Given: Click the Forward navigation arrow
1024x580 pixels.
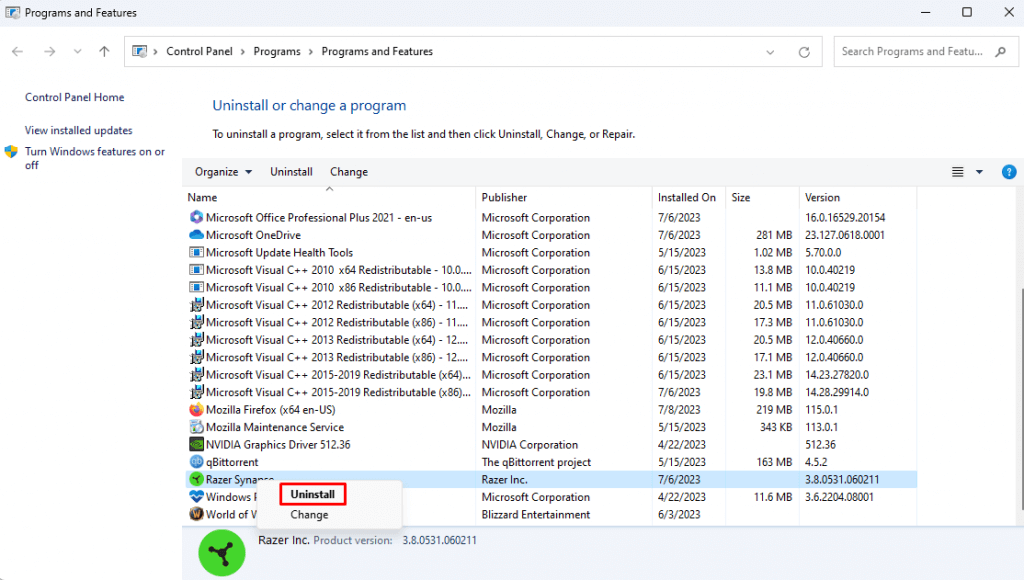Looking at the screenshot, I should [50, 52].
